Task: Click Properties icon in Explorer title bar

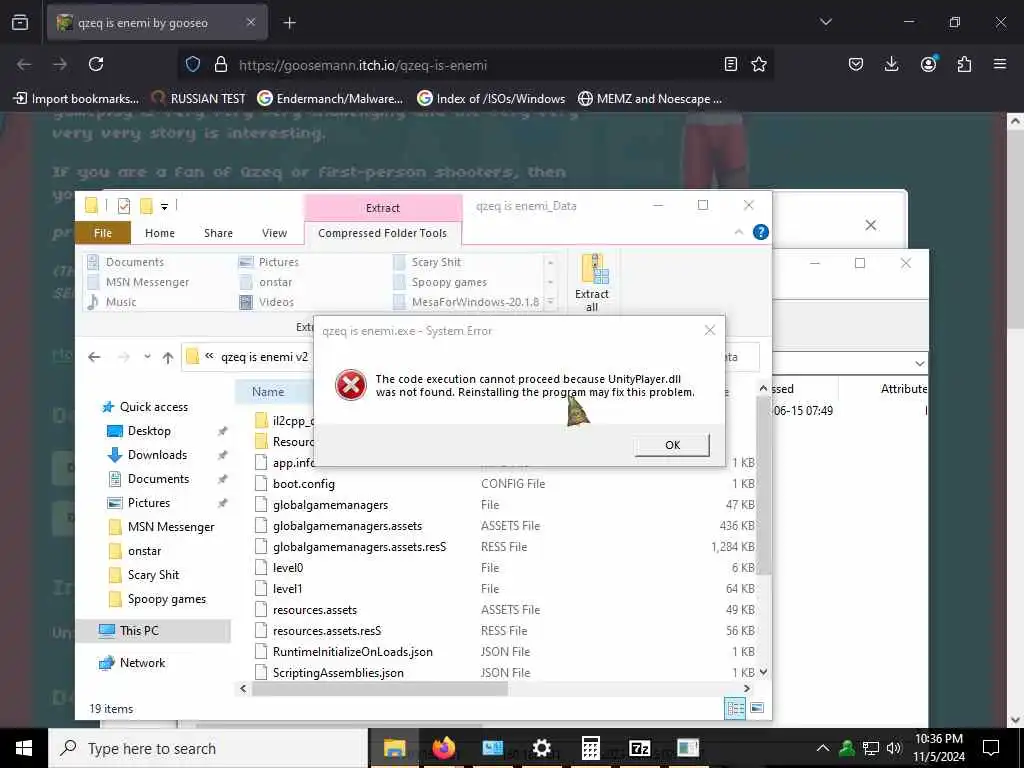Action: [123, 206]
